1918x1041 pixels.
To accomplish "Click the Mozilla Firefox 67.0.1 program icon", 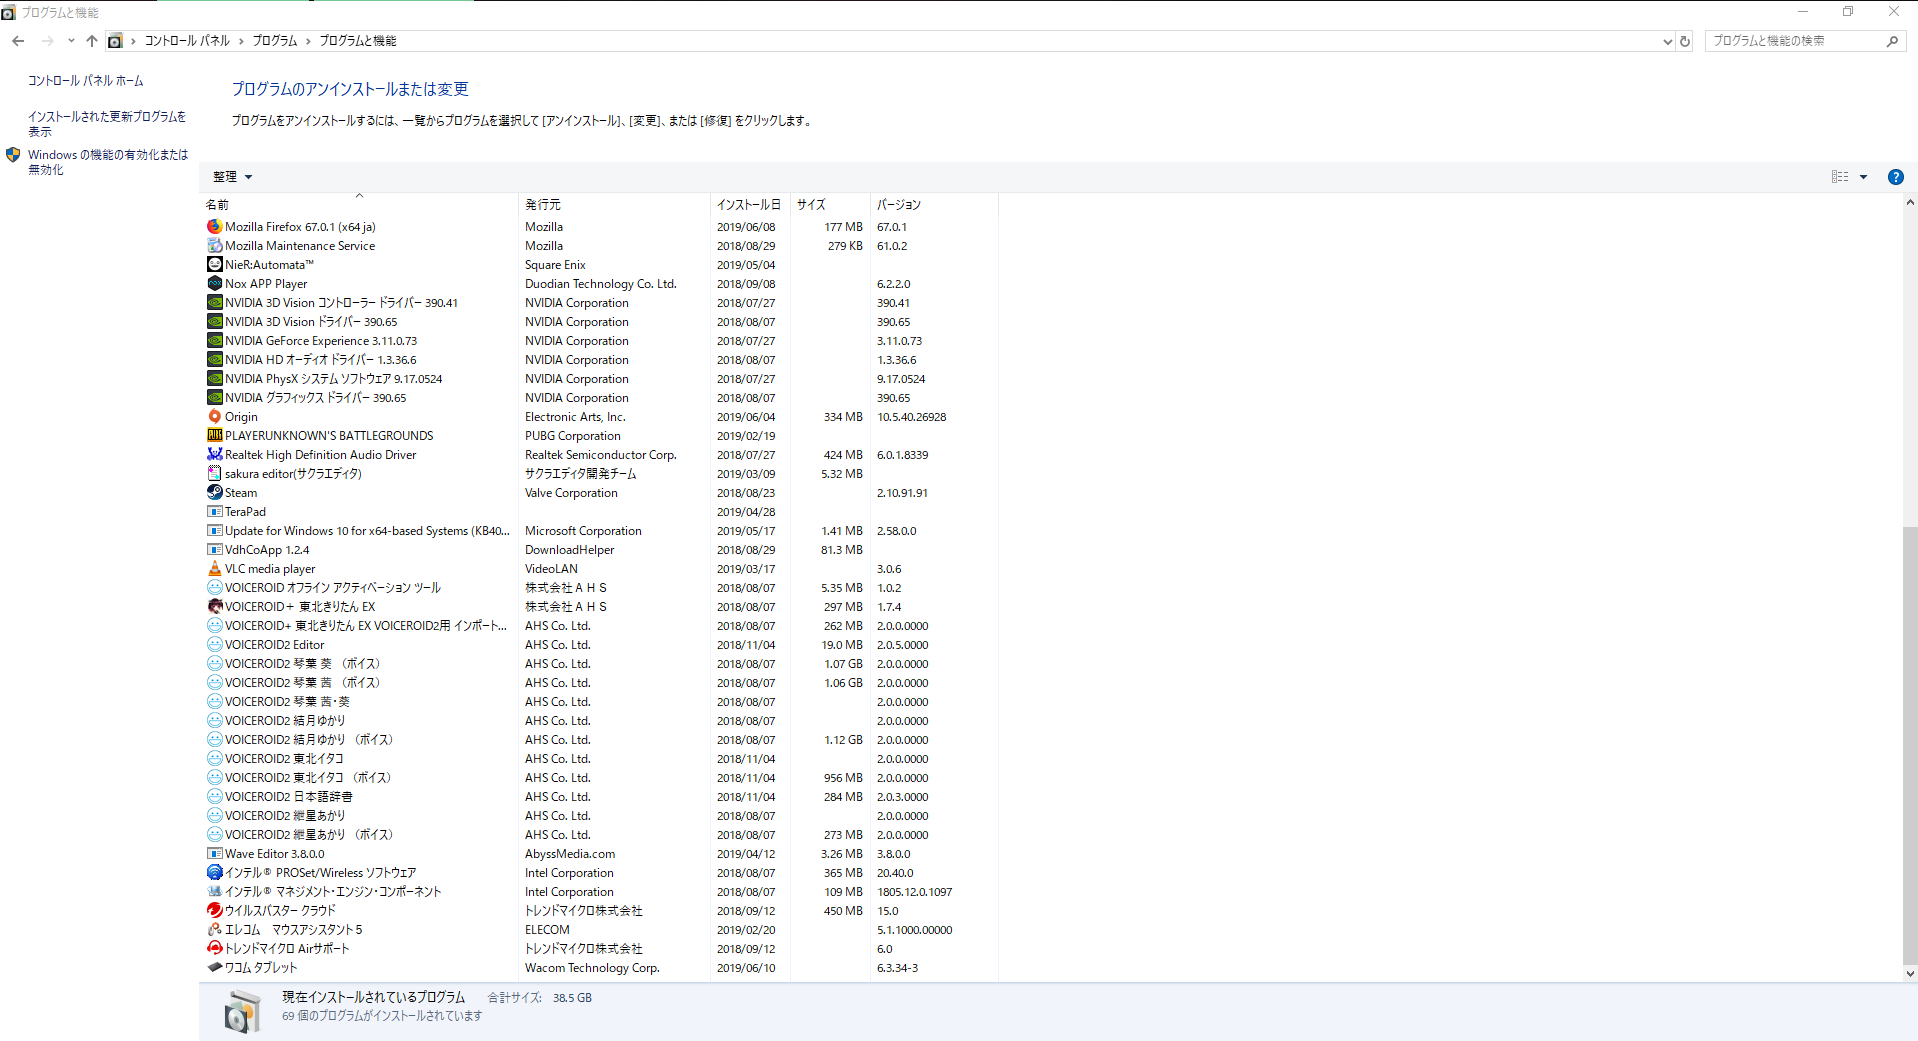I will pos(214,227).
